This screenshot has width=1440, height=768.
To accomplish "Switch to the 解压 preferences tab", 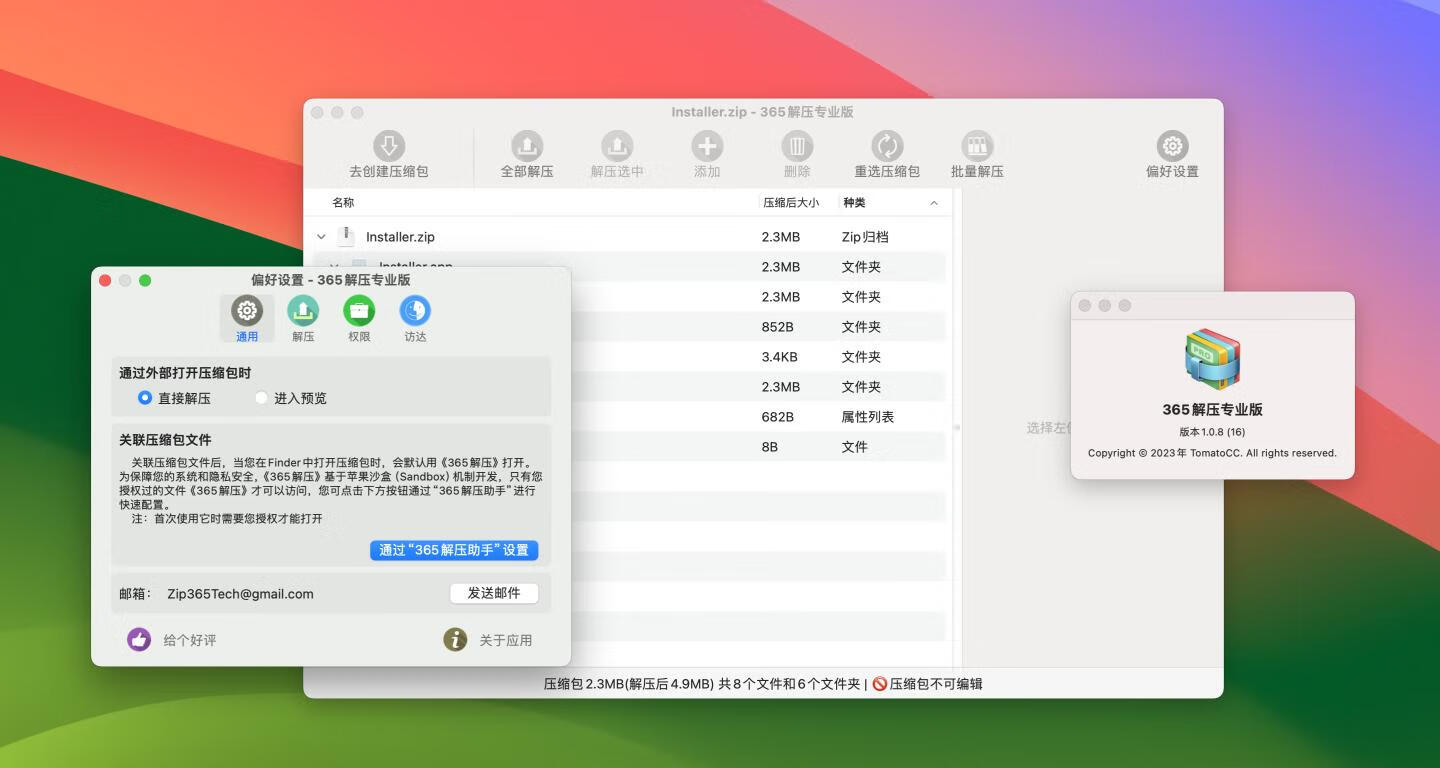I will coord(303,319).
